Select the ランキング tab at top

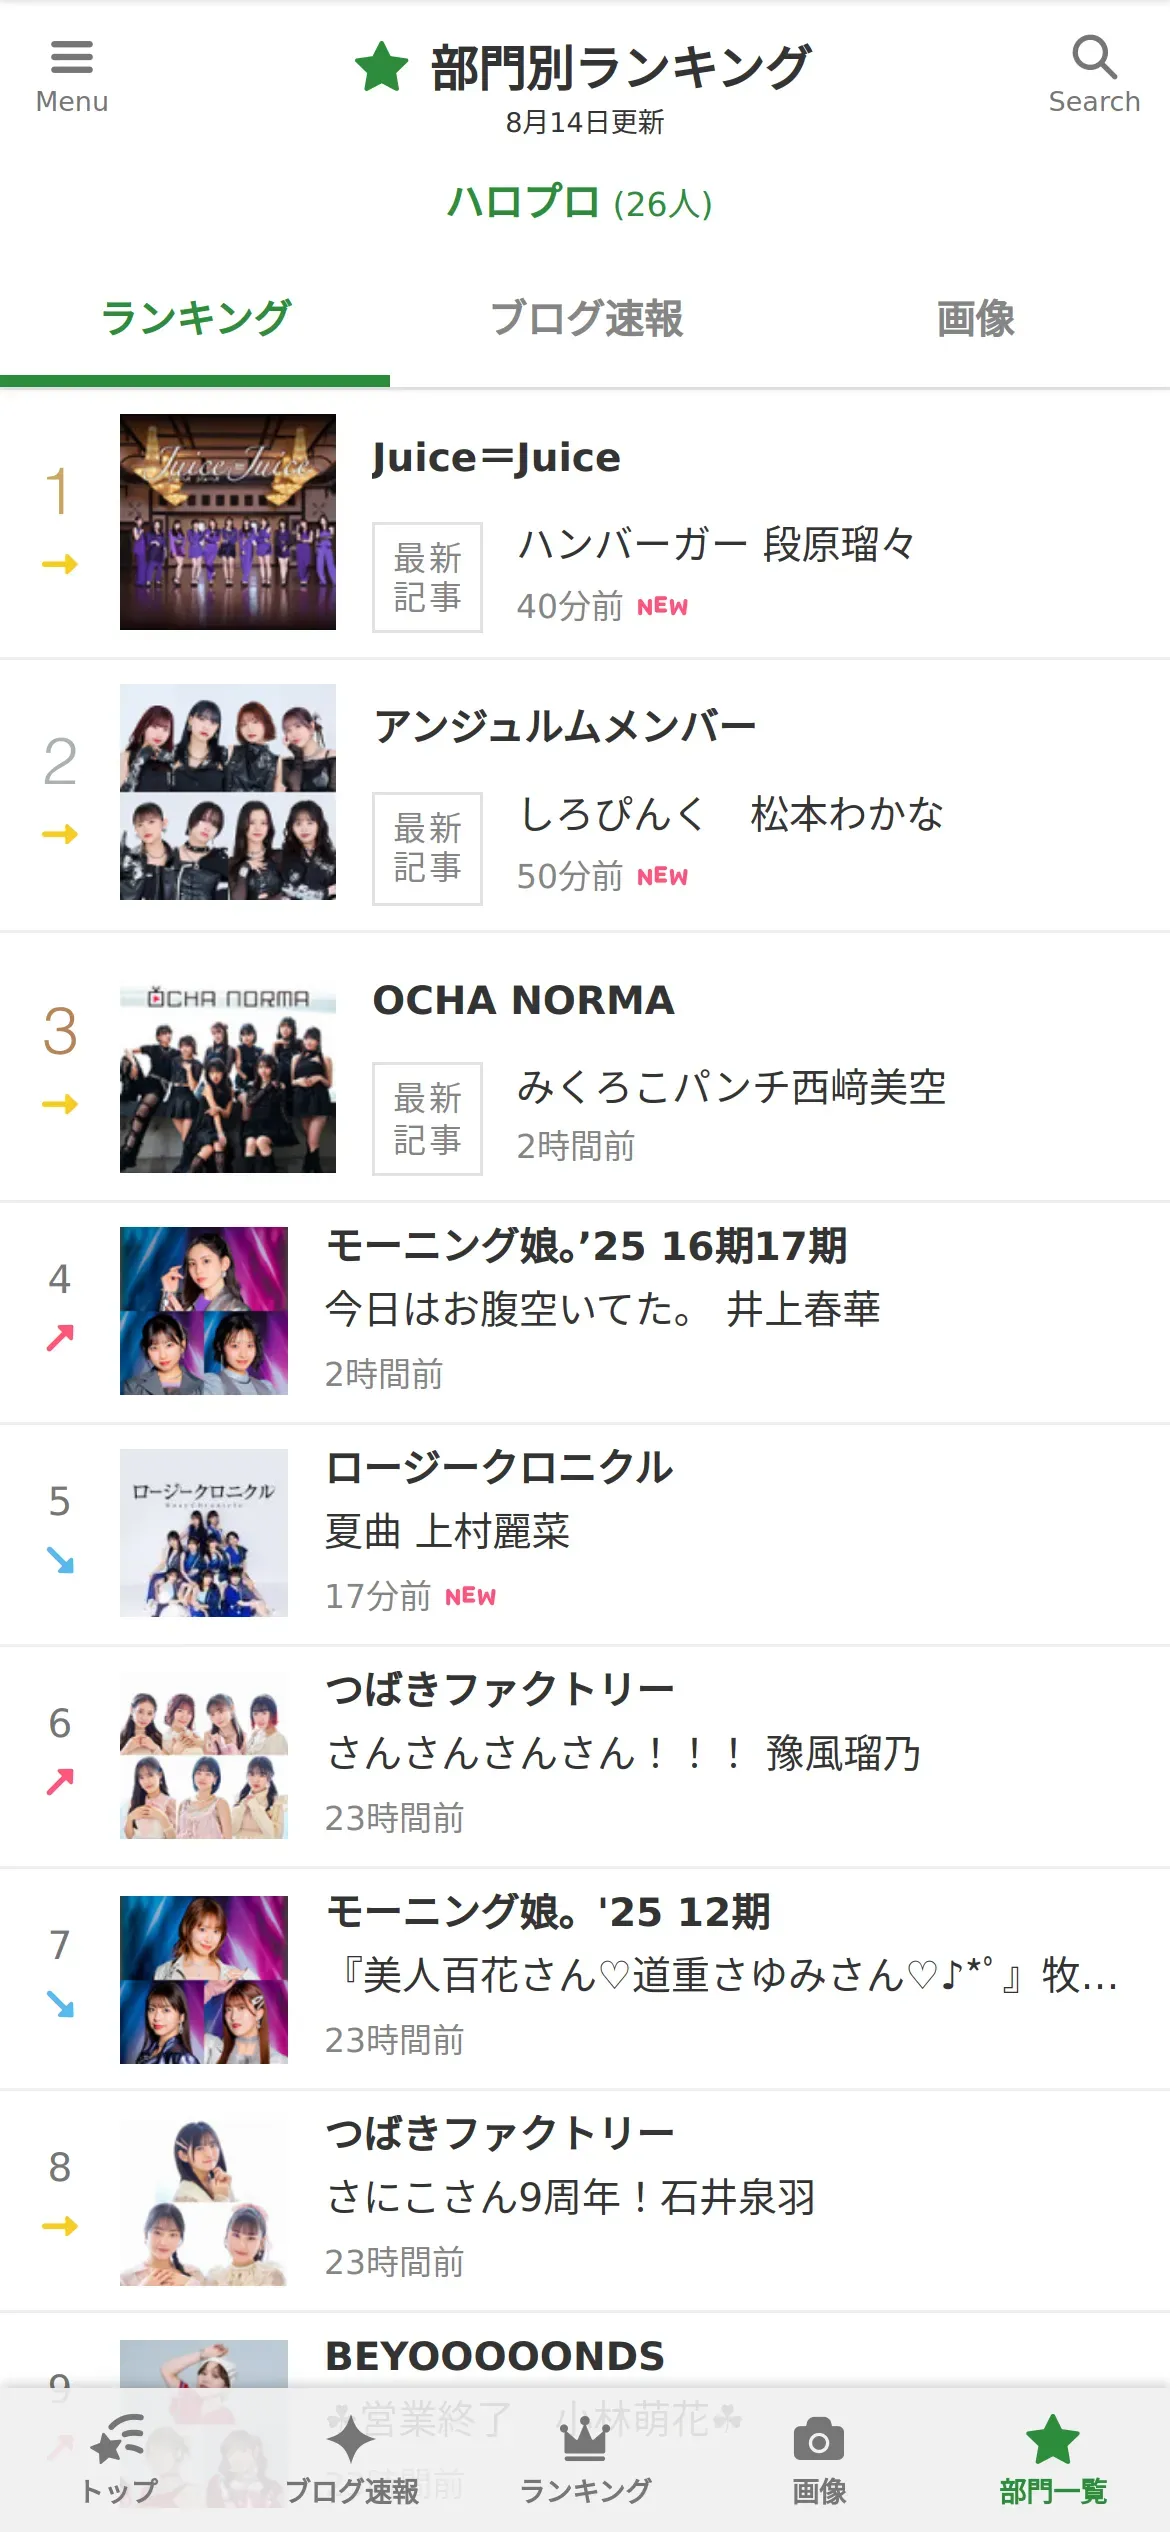[195, 320]
